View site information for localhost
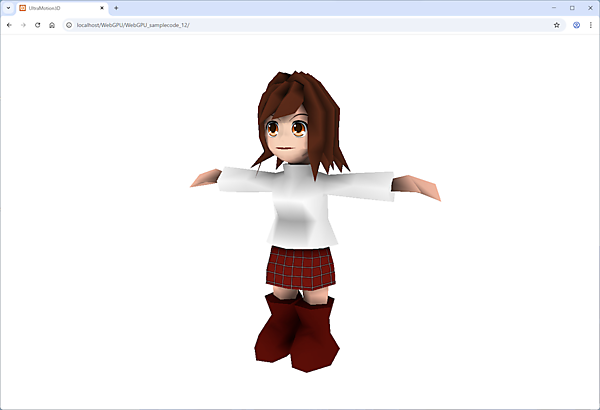Image resolution: width=600 pixels, height=410 pixels. pos(68,24)
